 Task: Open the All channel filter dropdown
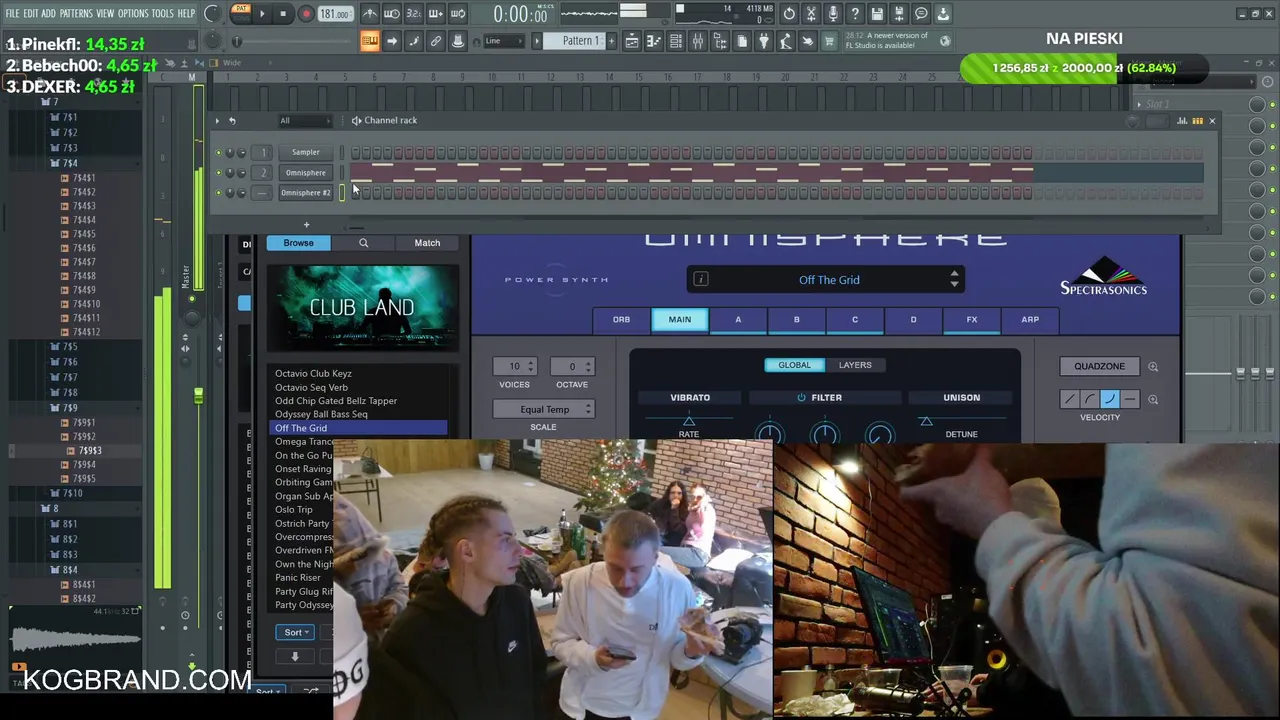(304, 121)
